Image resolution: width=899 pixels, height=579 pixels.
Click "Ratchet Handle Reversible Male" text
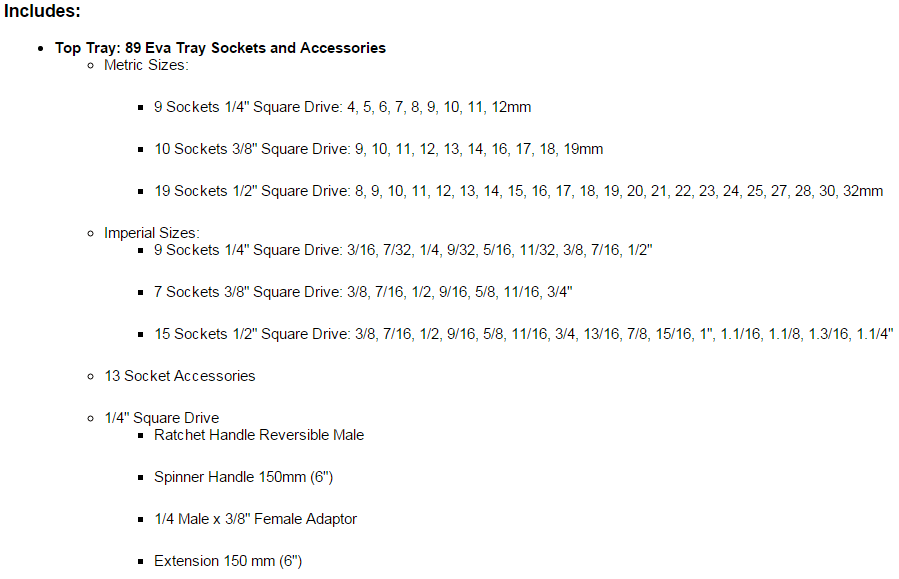[259, 435]
